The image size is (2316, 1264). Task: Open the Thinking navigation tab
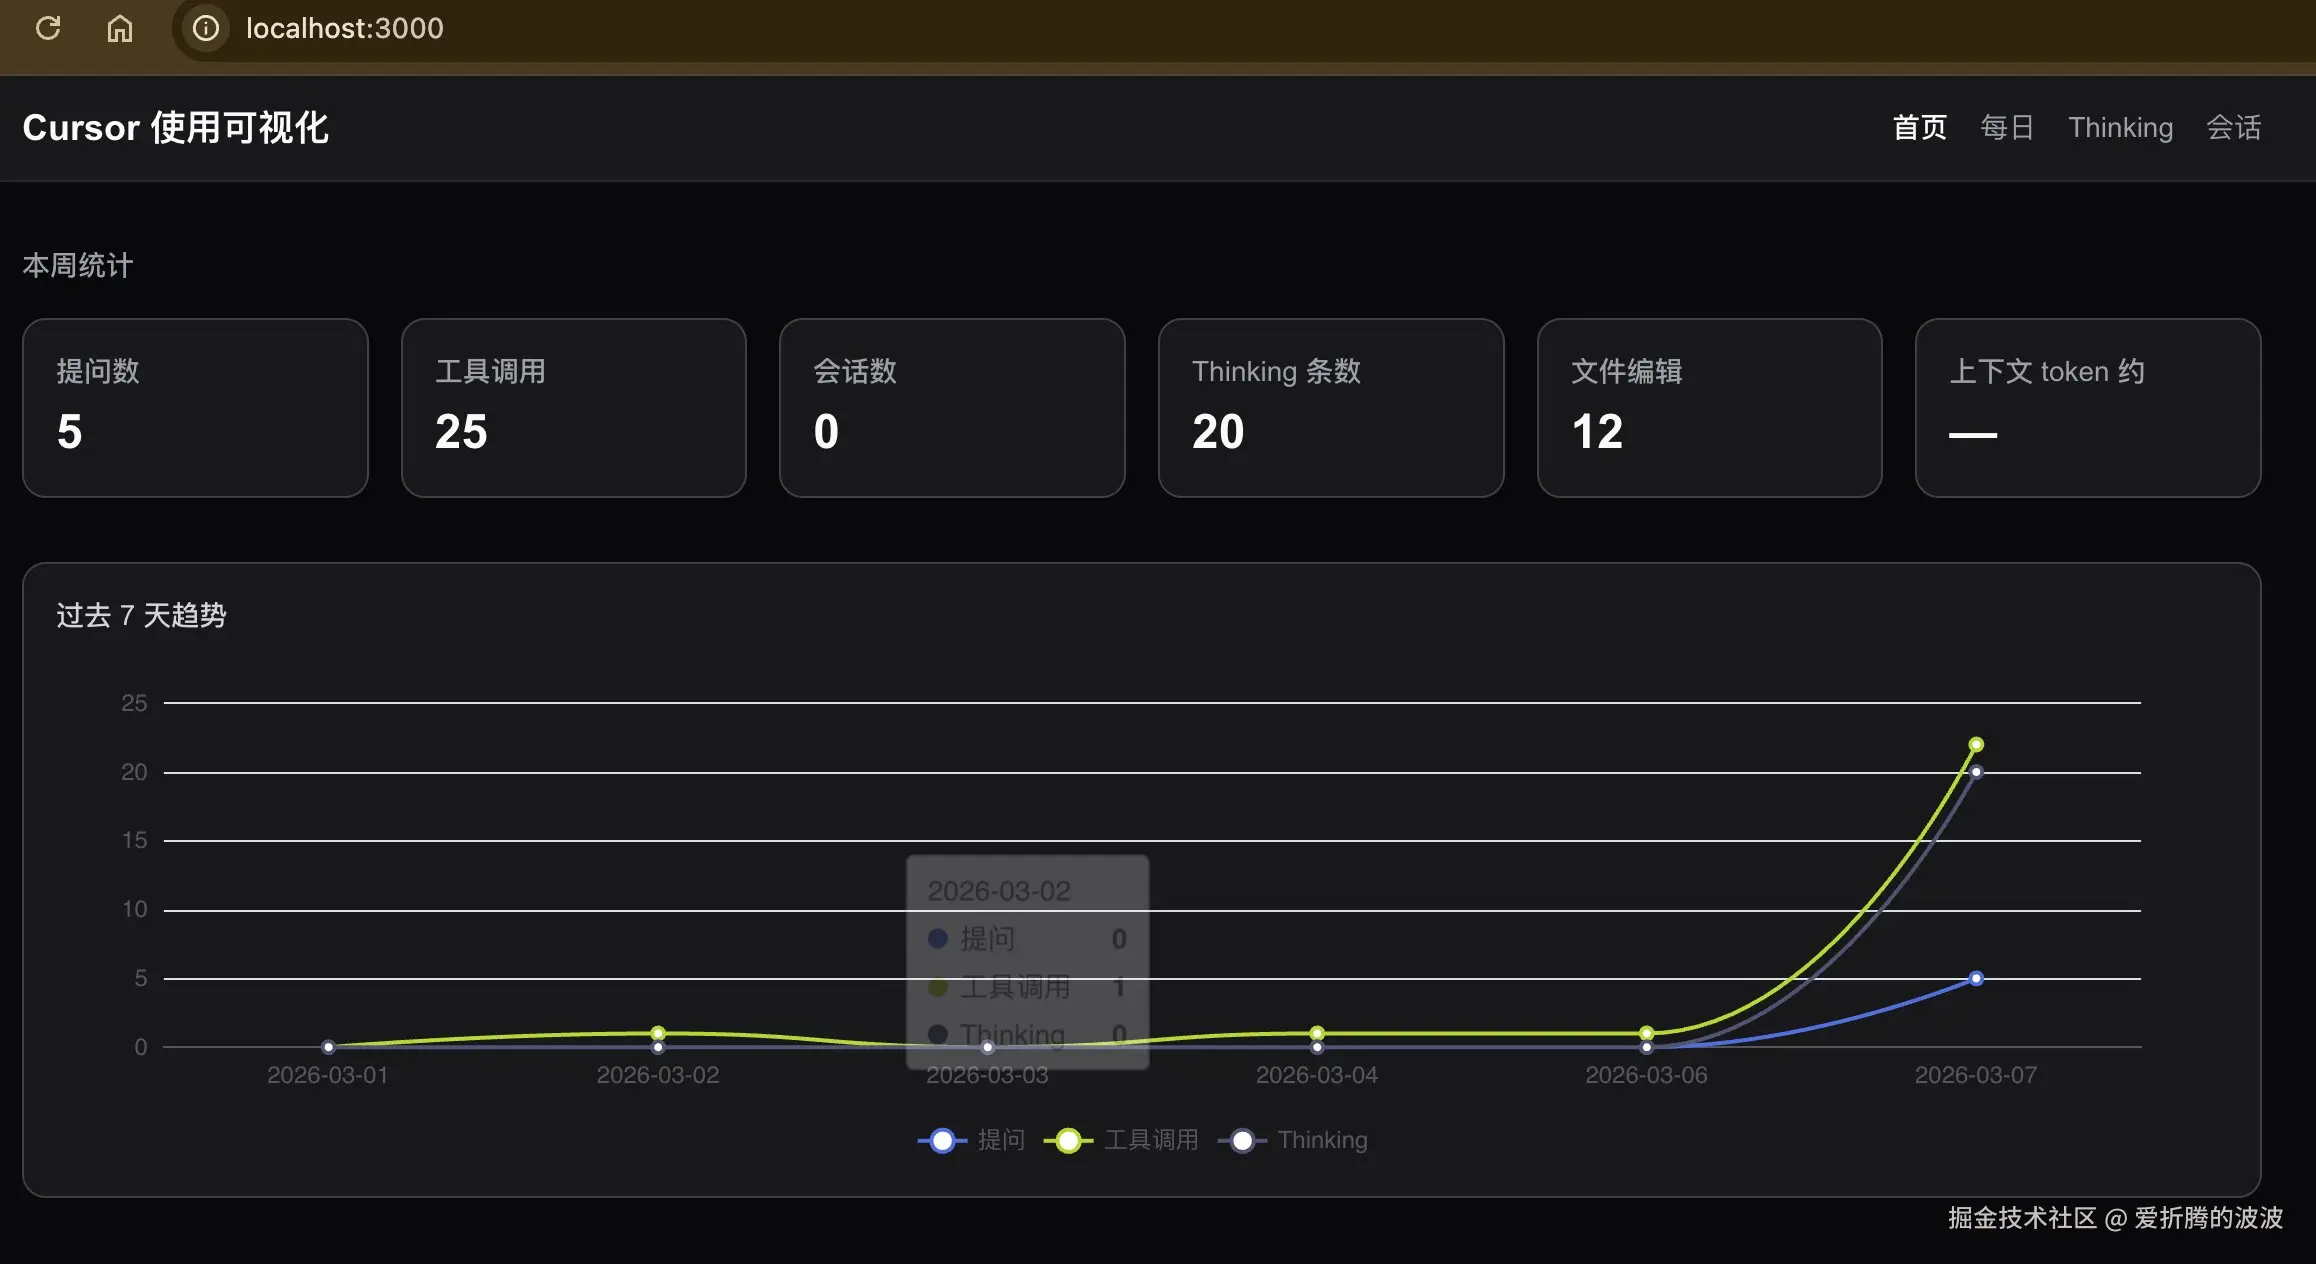2120,128
